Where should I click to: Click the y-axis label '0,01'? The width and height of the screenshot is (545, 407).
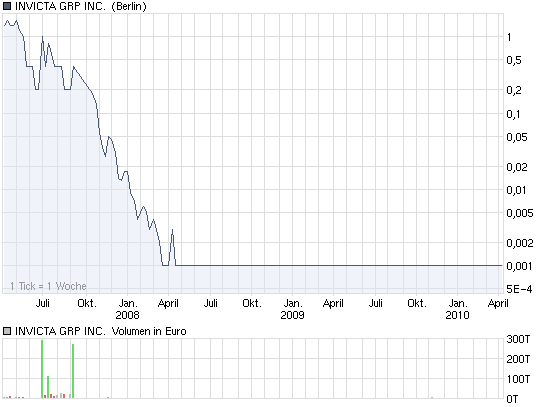516,190
